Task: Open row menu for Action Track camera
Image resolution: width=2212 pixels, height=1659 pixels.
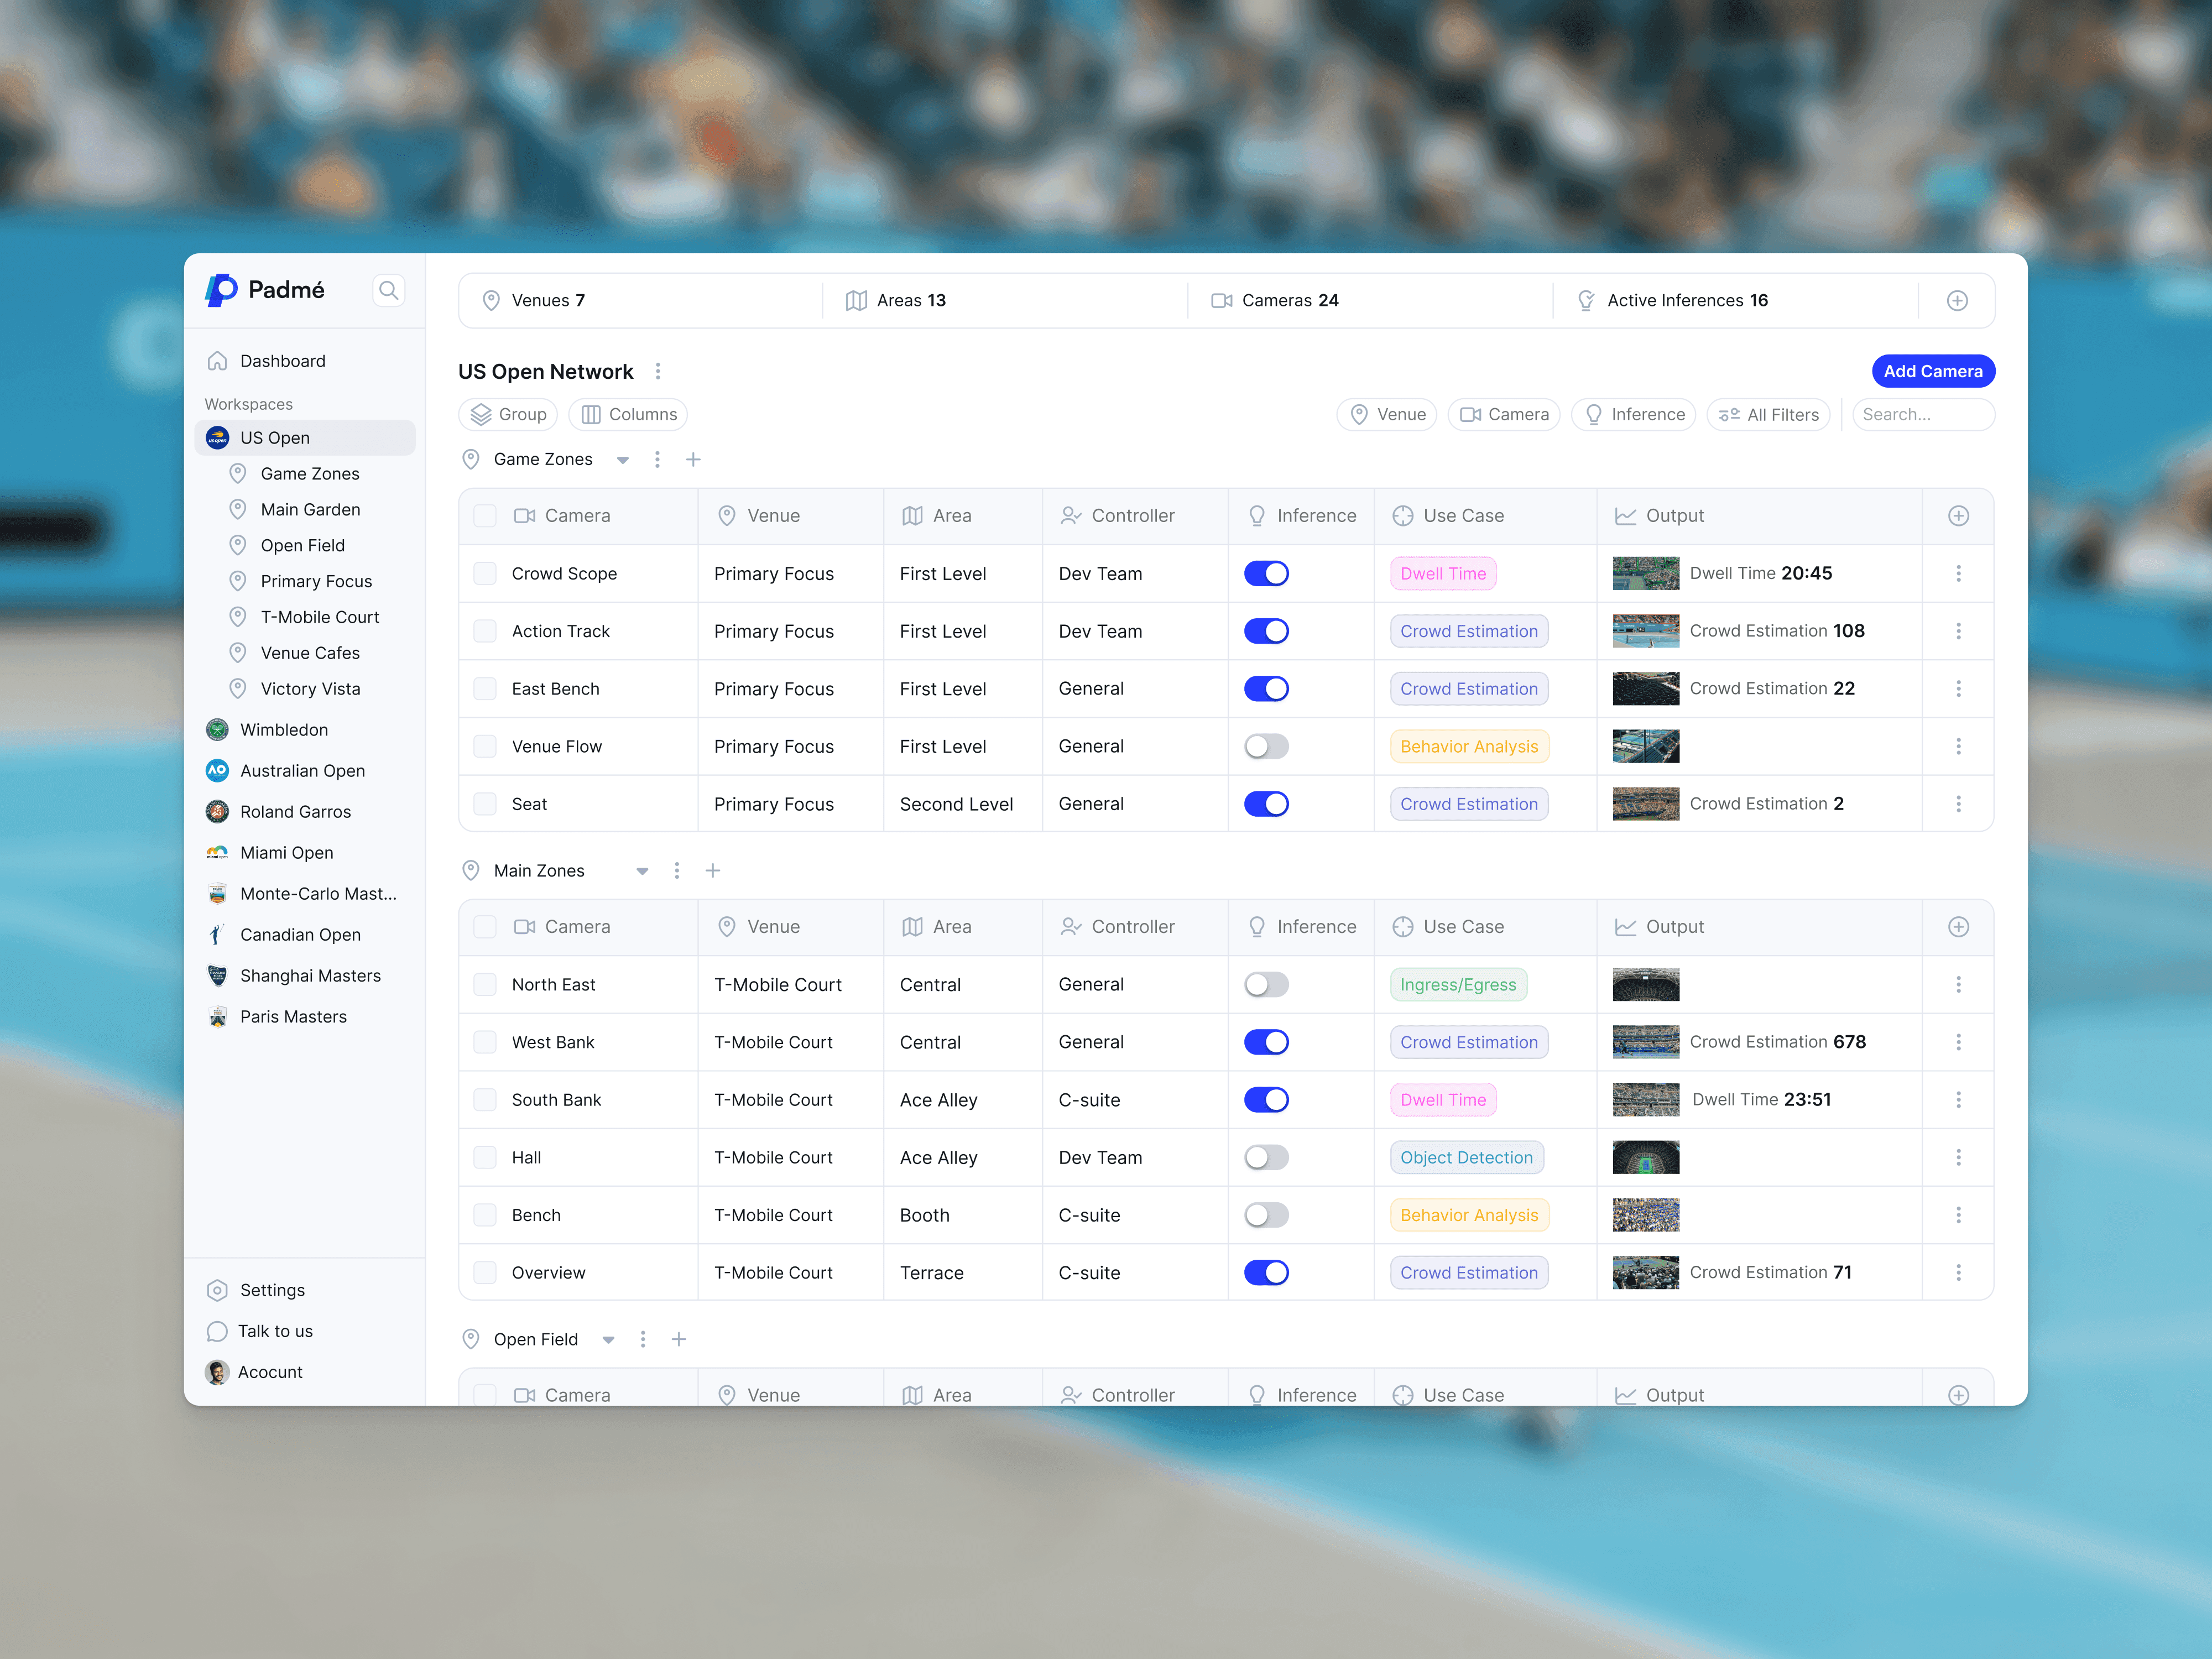Action: 1958,631
